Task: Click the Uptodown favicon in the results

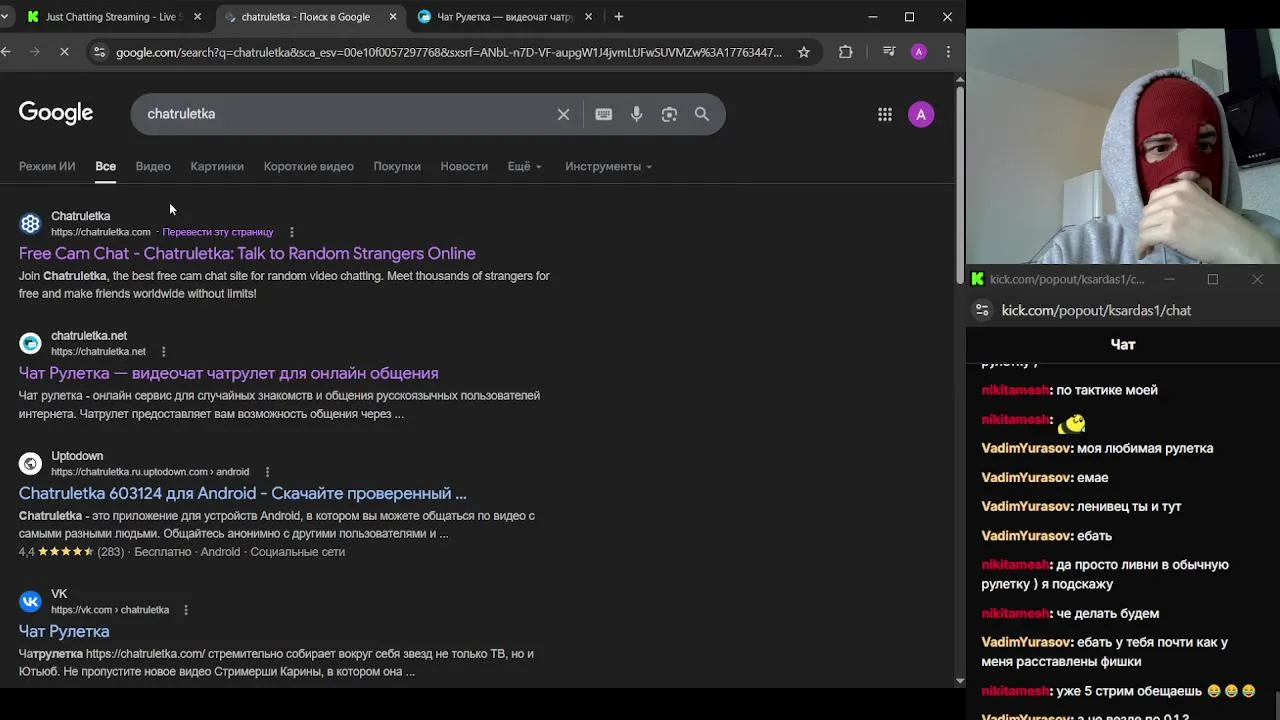Action: pos(30,463)
